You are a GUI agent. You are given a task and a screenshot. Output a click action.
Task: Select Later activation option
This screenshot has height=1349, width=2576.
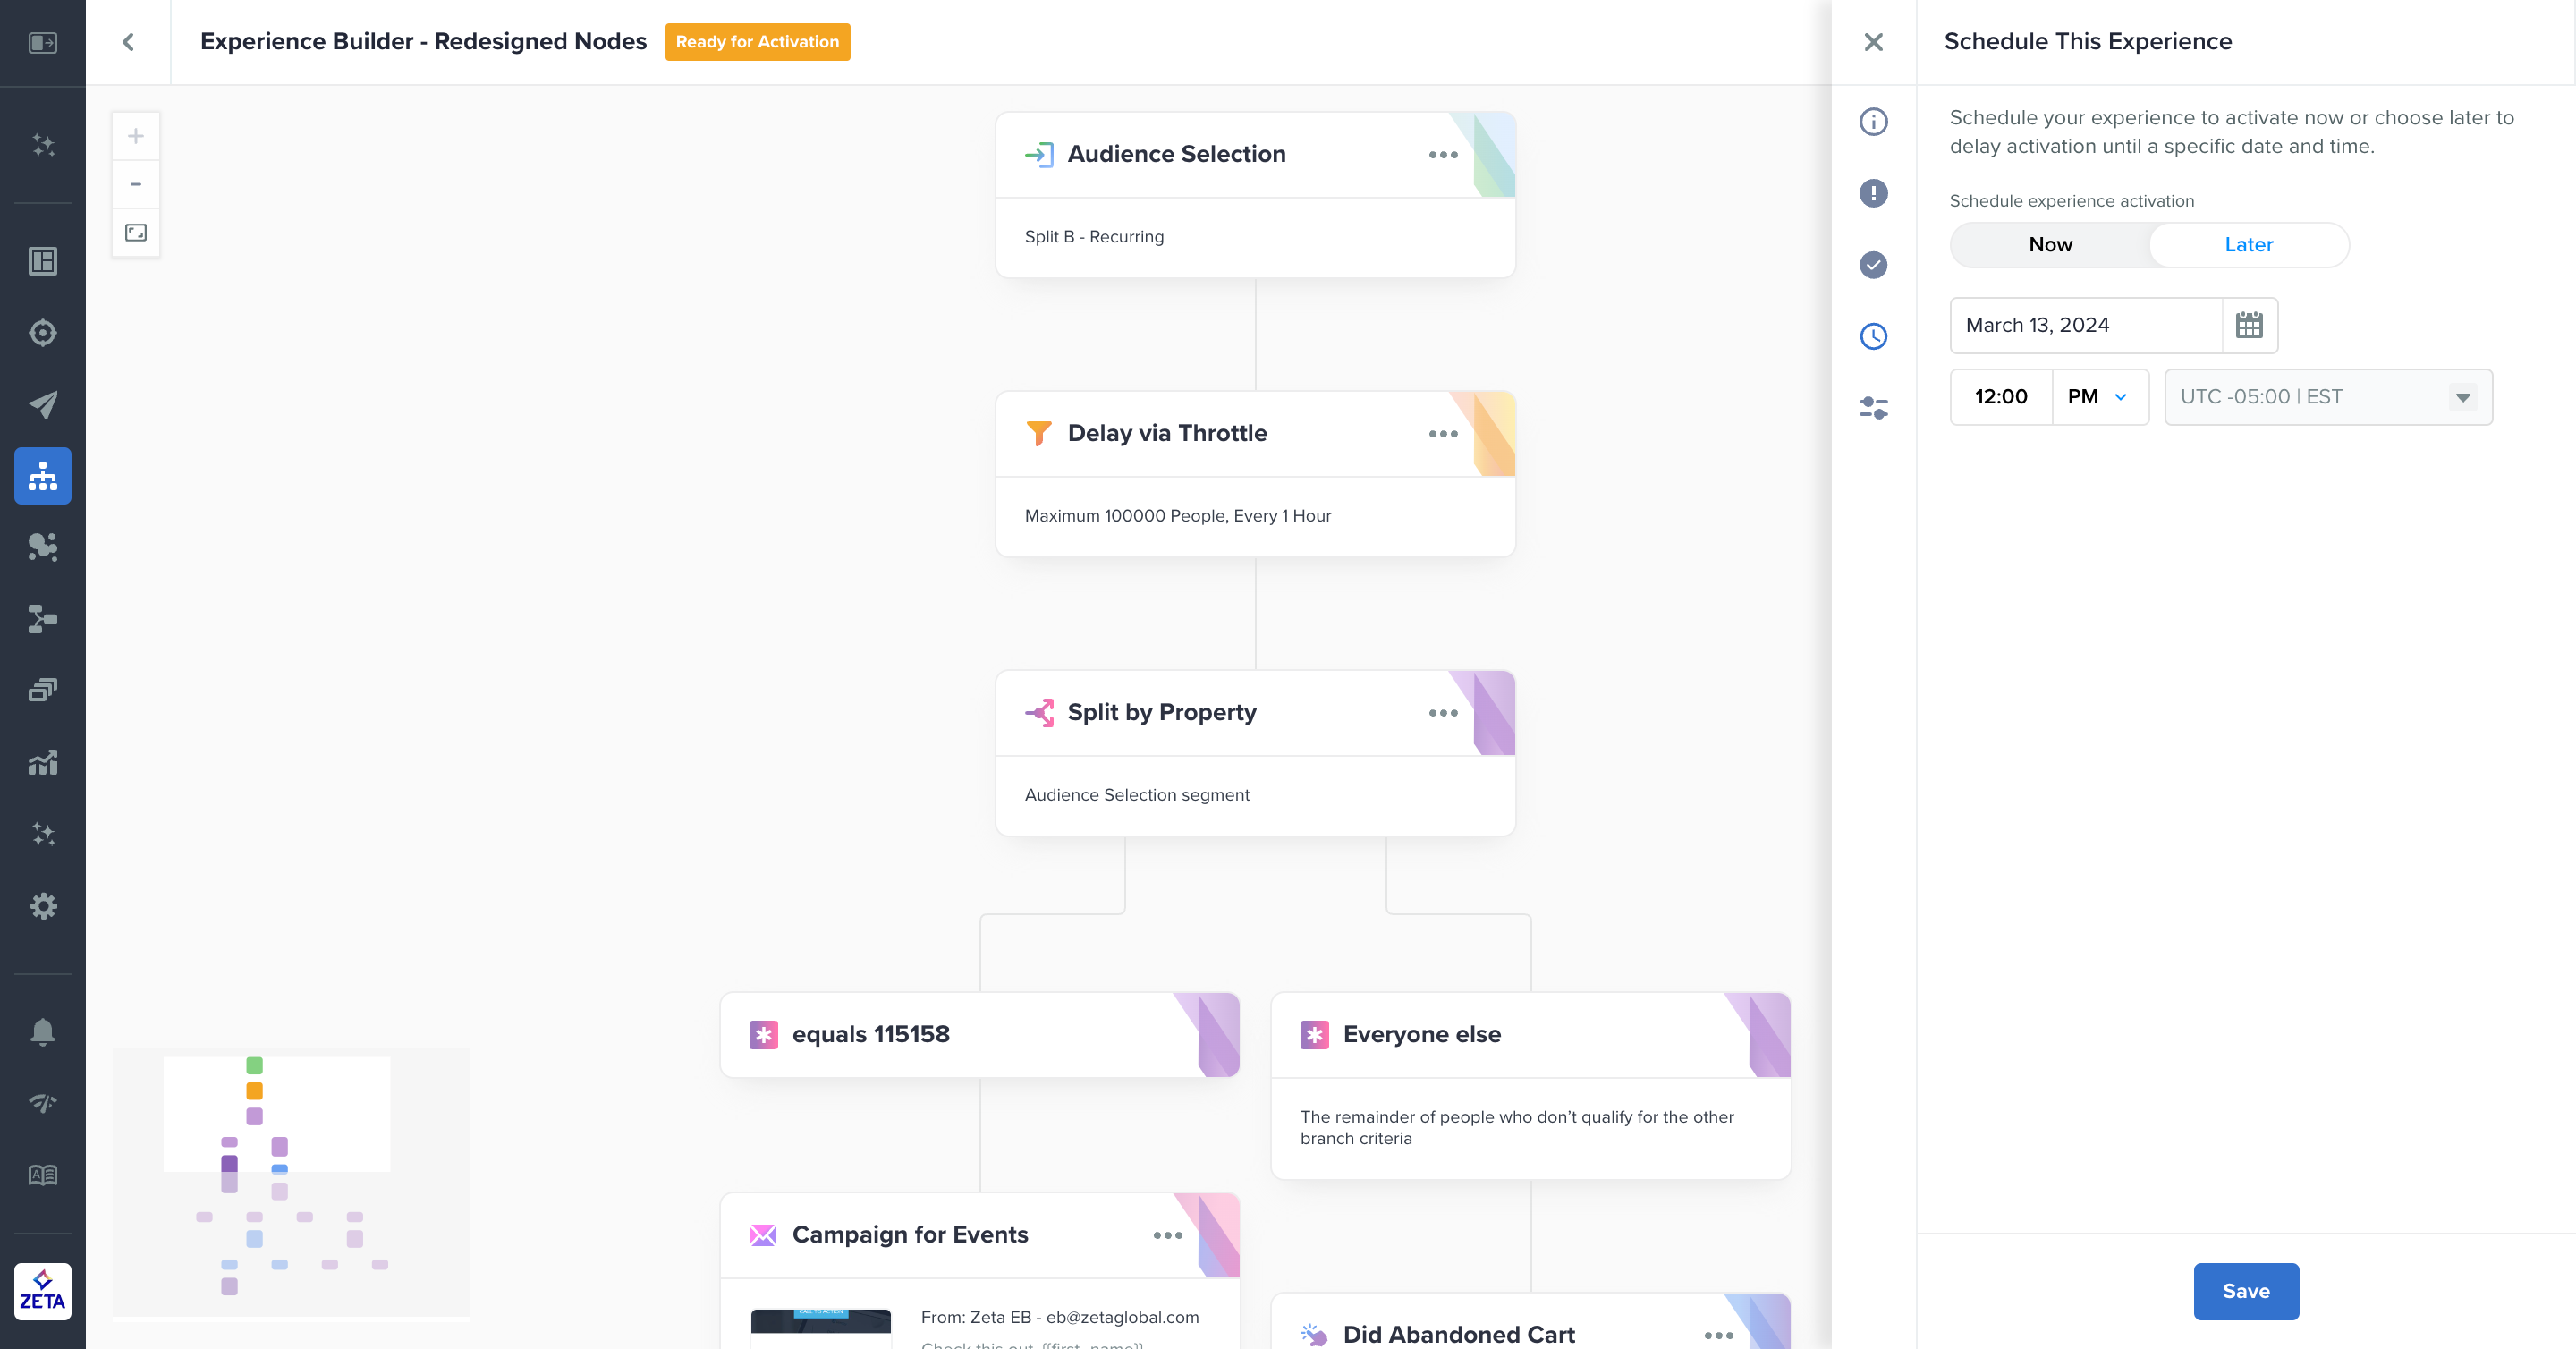2248,245
